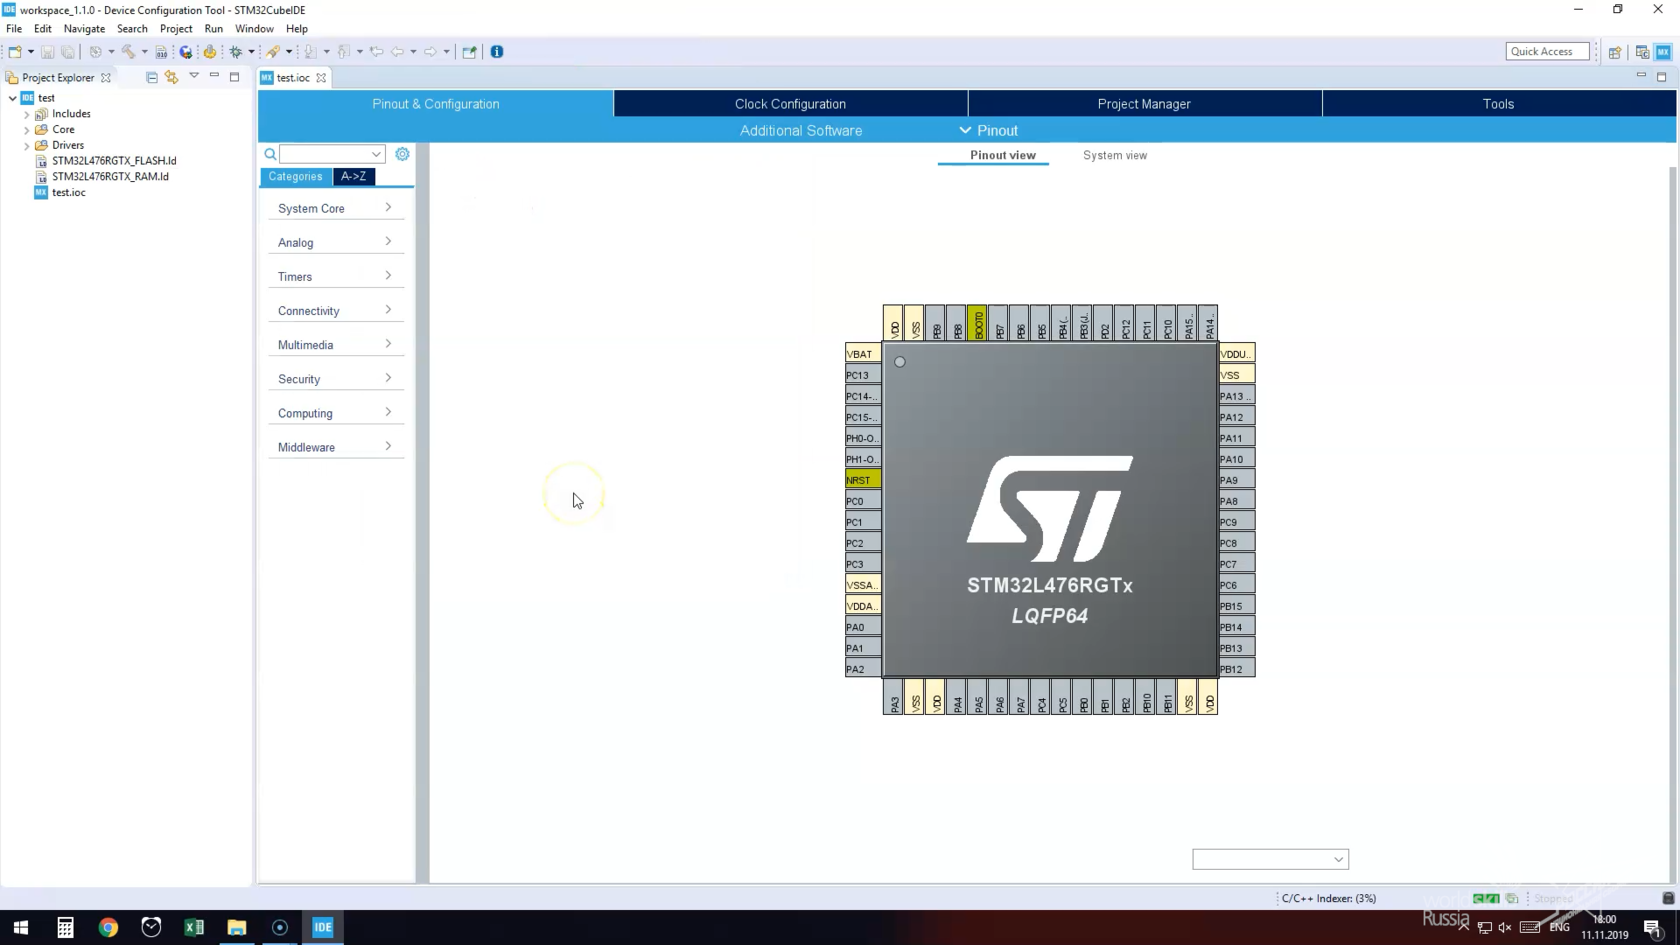Screen dimensions: 1680x945
Task: Switch to the Clock Configuration tab
Action: pyautogui.click(x=790, y=104)
